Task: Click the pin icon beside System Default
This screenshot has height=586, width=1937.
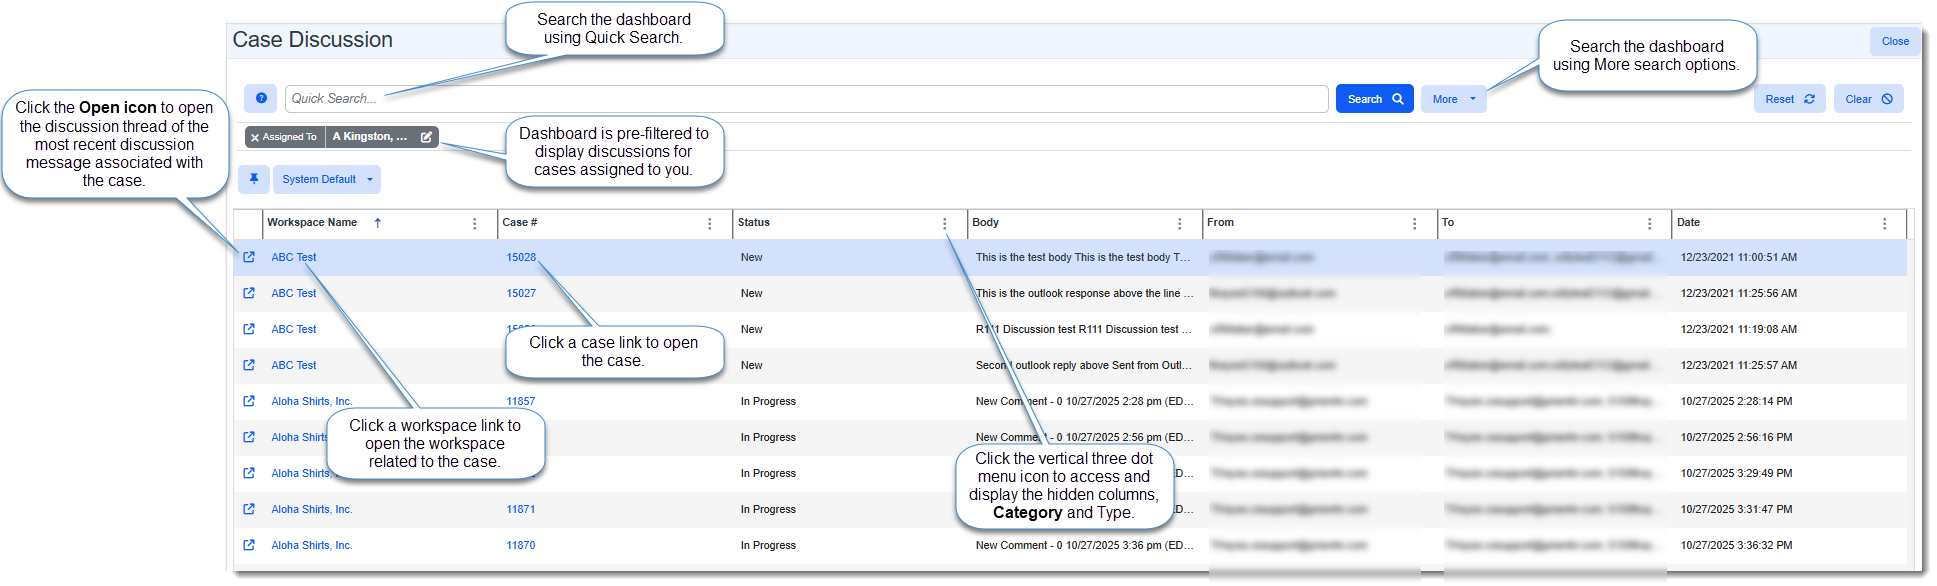Action: [254, 179]
